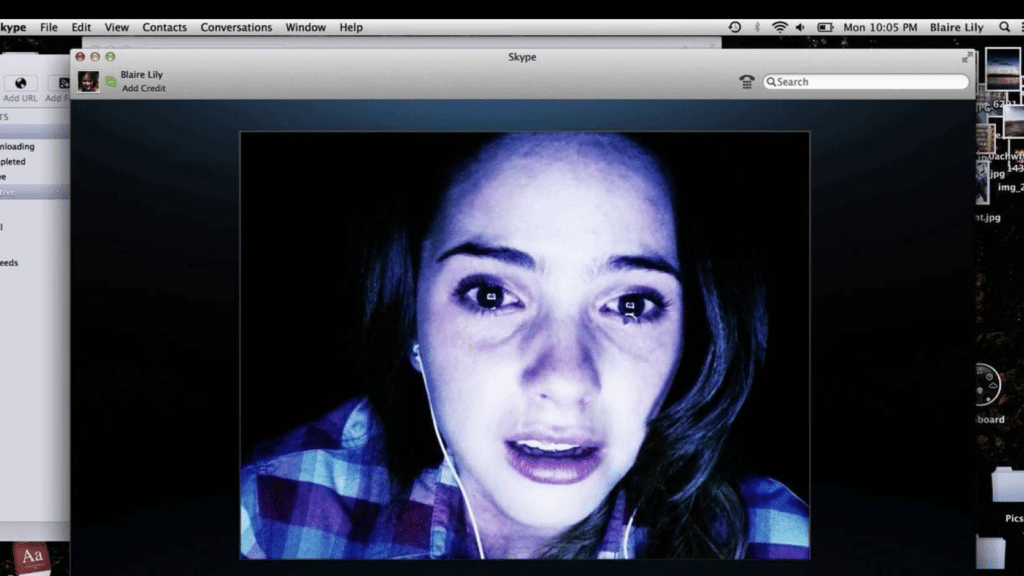
Task: Click the green Skype online status icon
Action: (x=110, y=81)
